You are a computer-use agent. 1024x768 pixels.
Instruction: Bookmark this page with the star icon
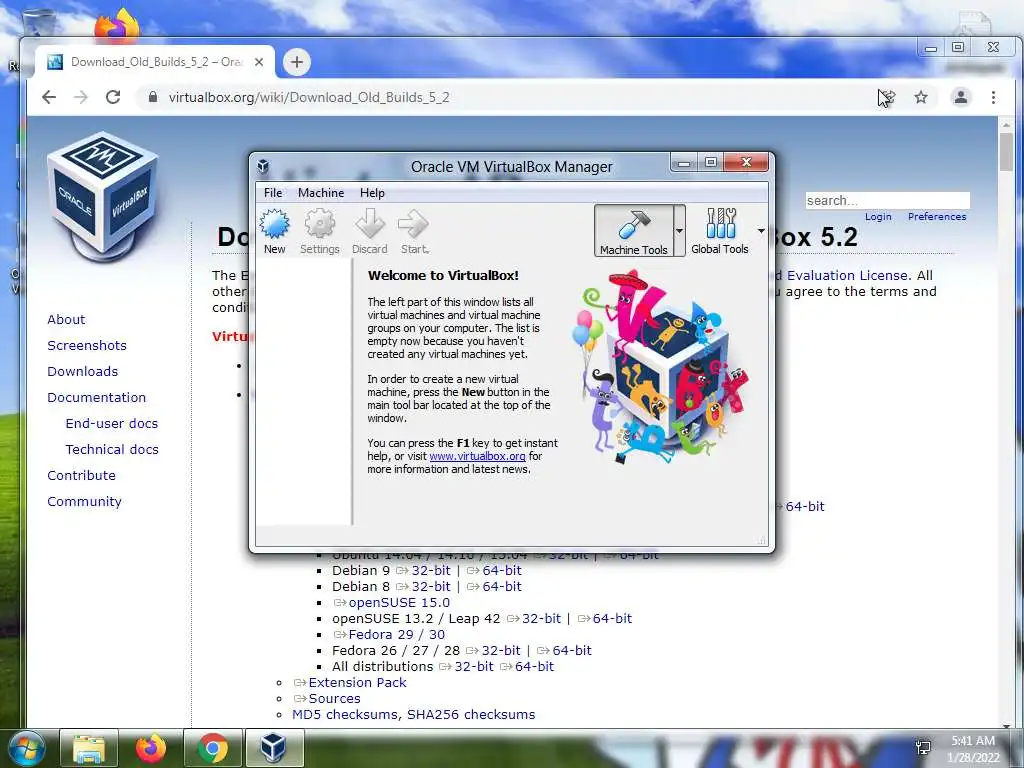coord(921,97)
